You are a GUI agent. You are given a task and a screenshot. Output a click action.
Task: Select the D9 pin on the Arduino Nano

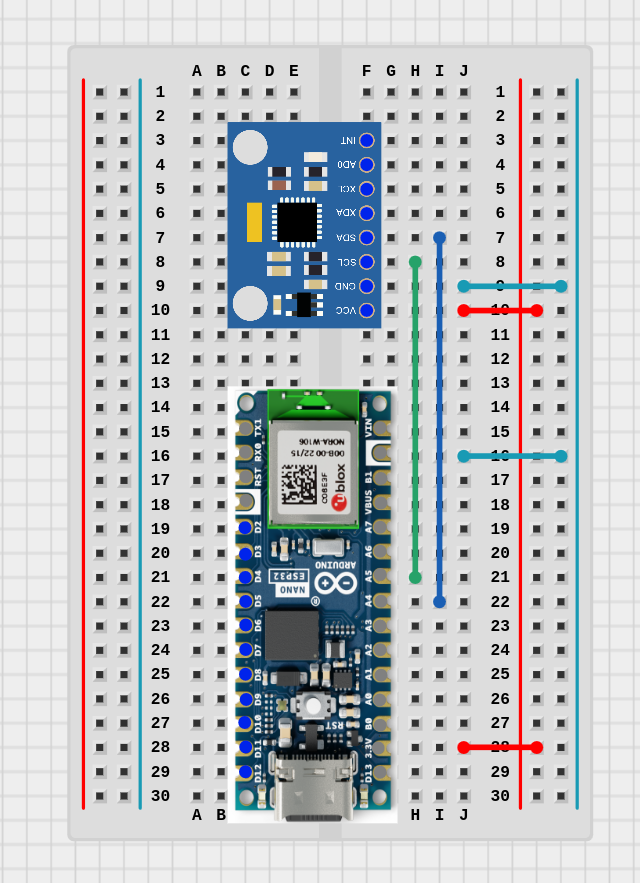tap(245, 699)
